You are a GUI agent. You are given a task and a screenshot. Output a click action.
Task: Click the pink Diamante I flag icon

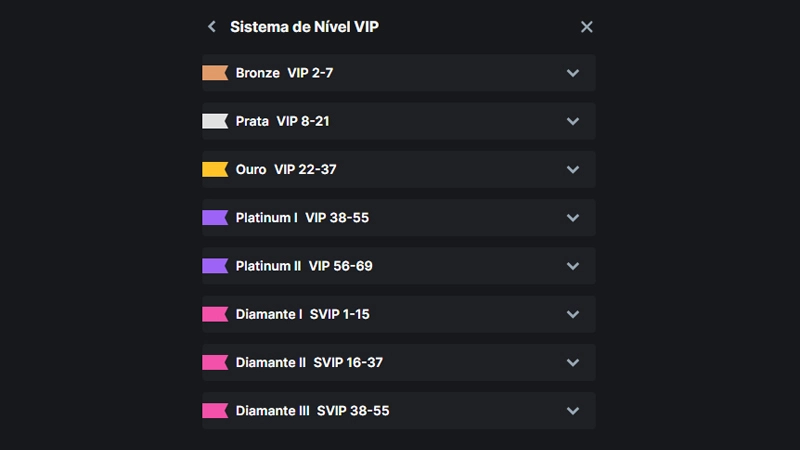click(215, 314)
